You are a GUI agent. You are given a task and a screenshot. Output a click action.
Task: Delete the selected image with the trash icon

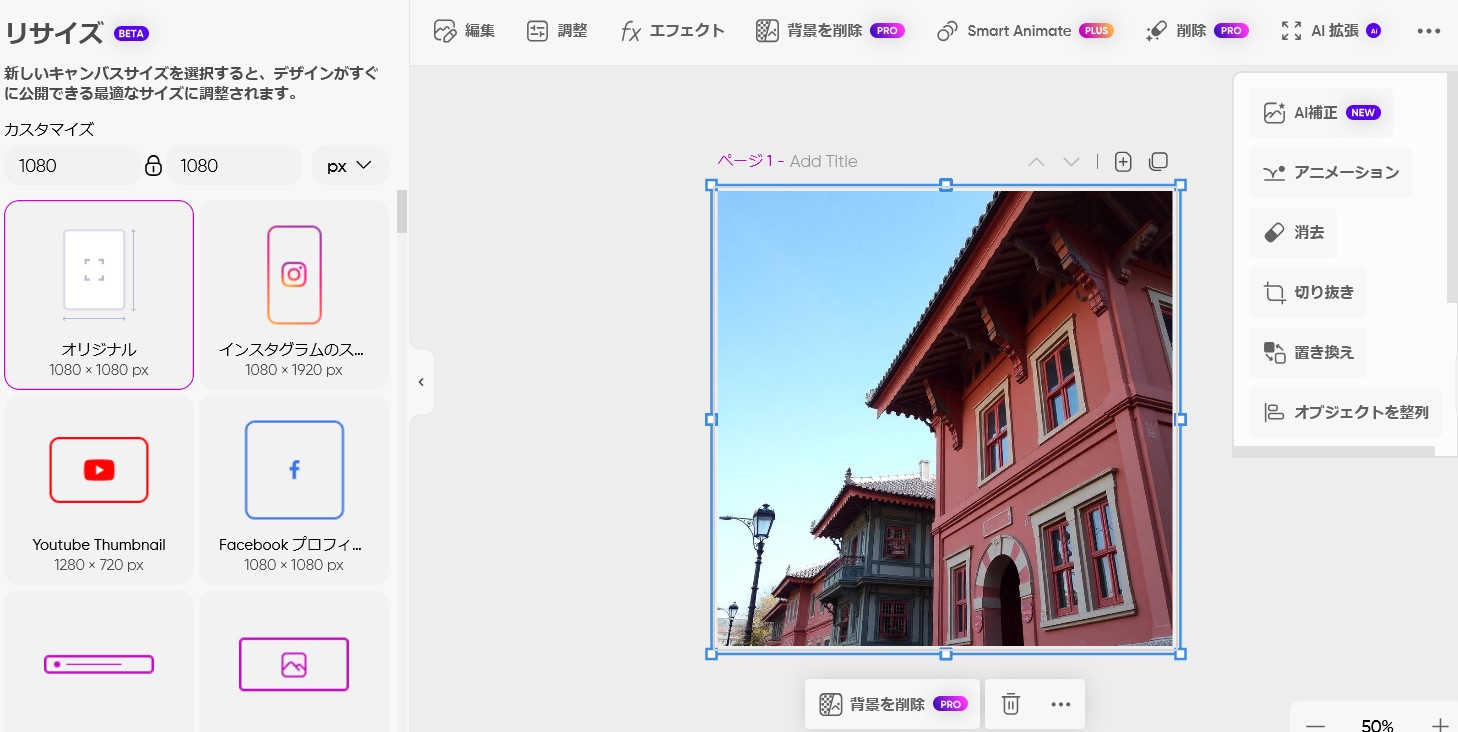coord(1011,705)
